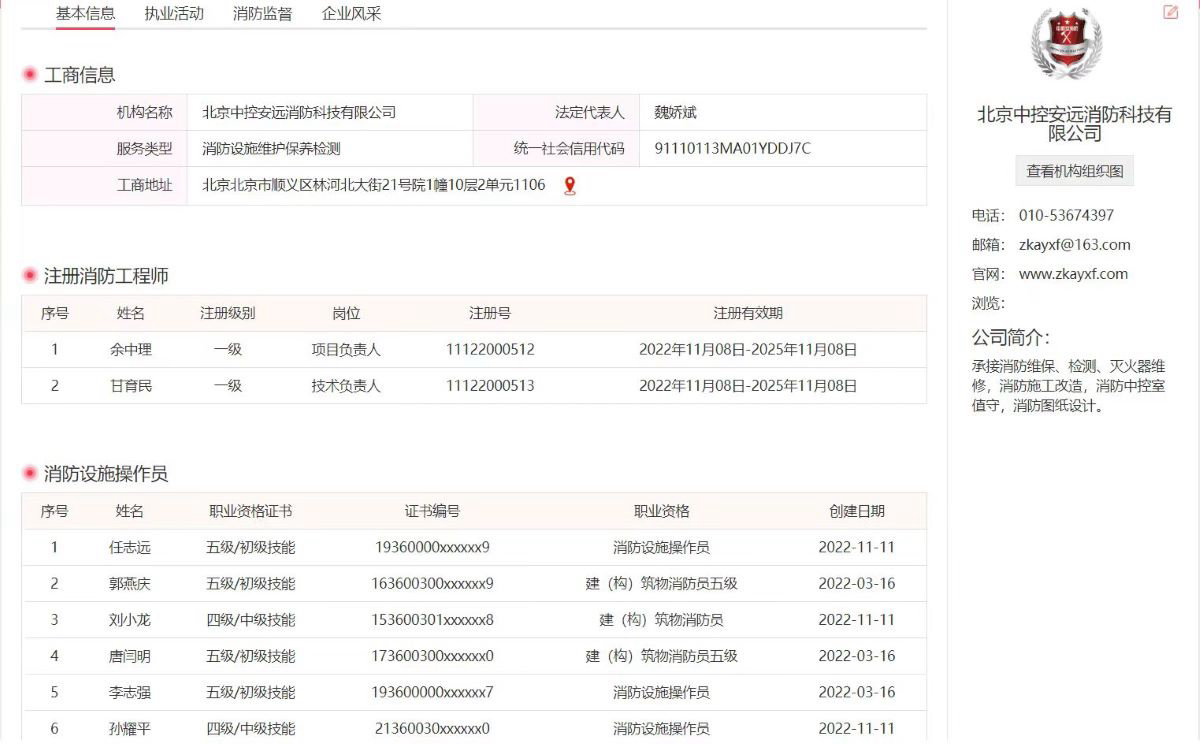Click certificate number 19360000xxxxxx9
The image size is (1200, 744).
(432, 548)
